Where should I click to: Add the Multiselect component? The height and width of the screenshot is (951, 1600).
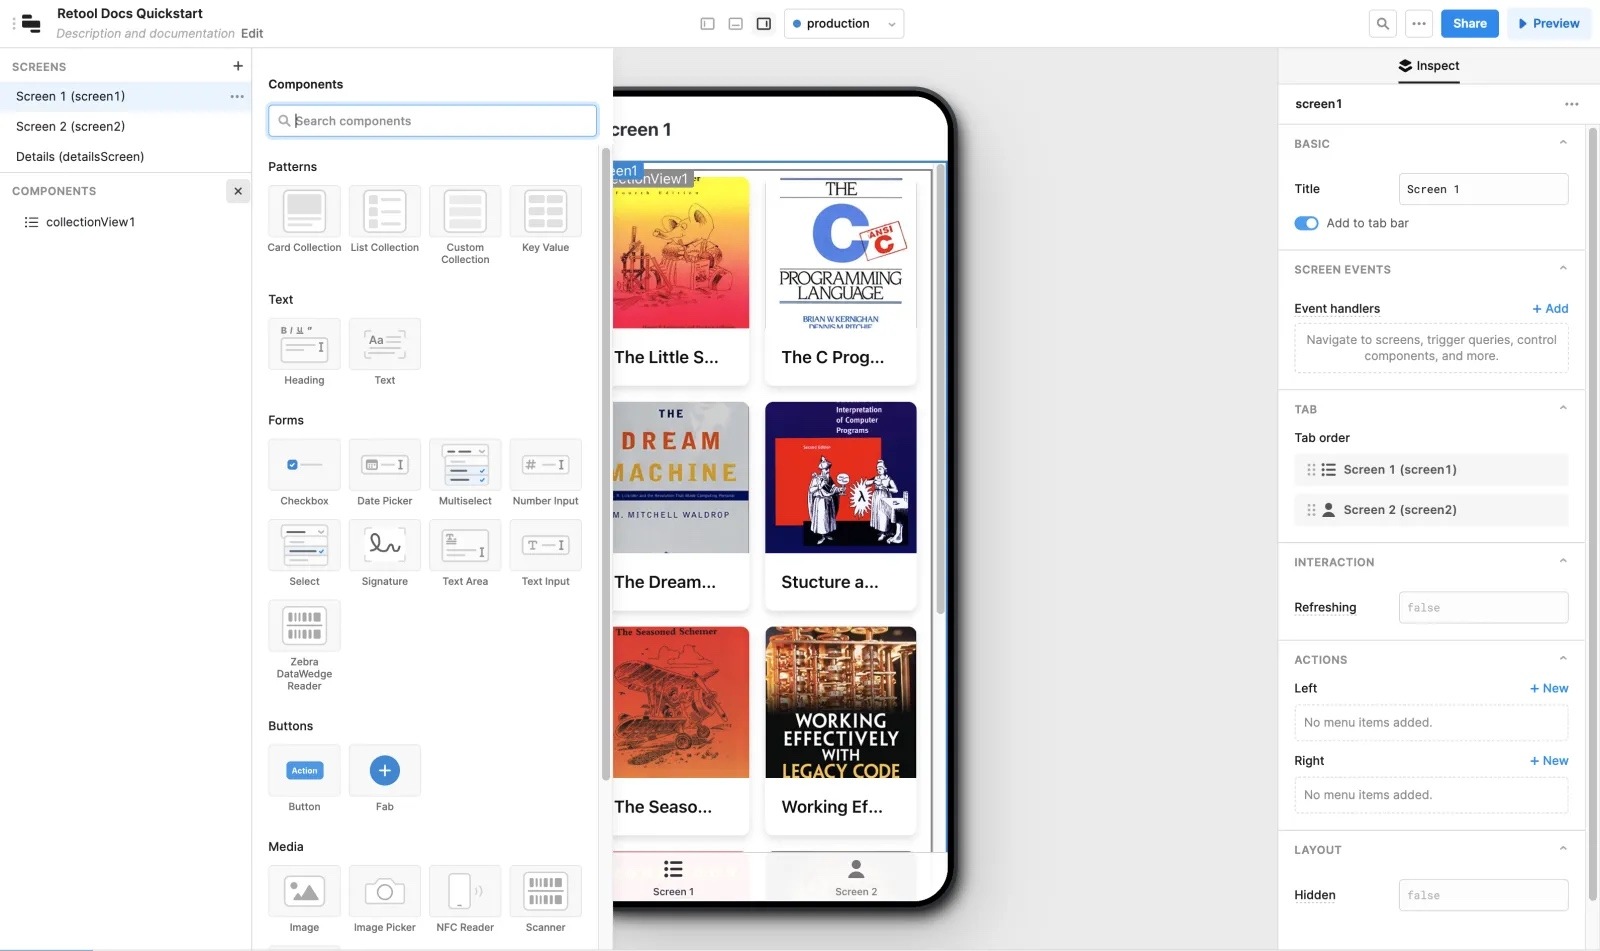465,465
